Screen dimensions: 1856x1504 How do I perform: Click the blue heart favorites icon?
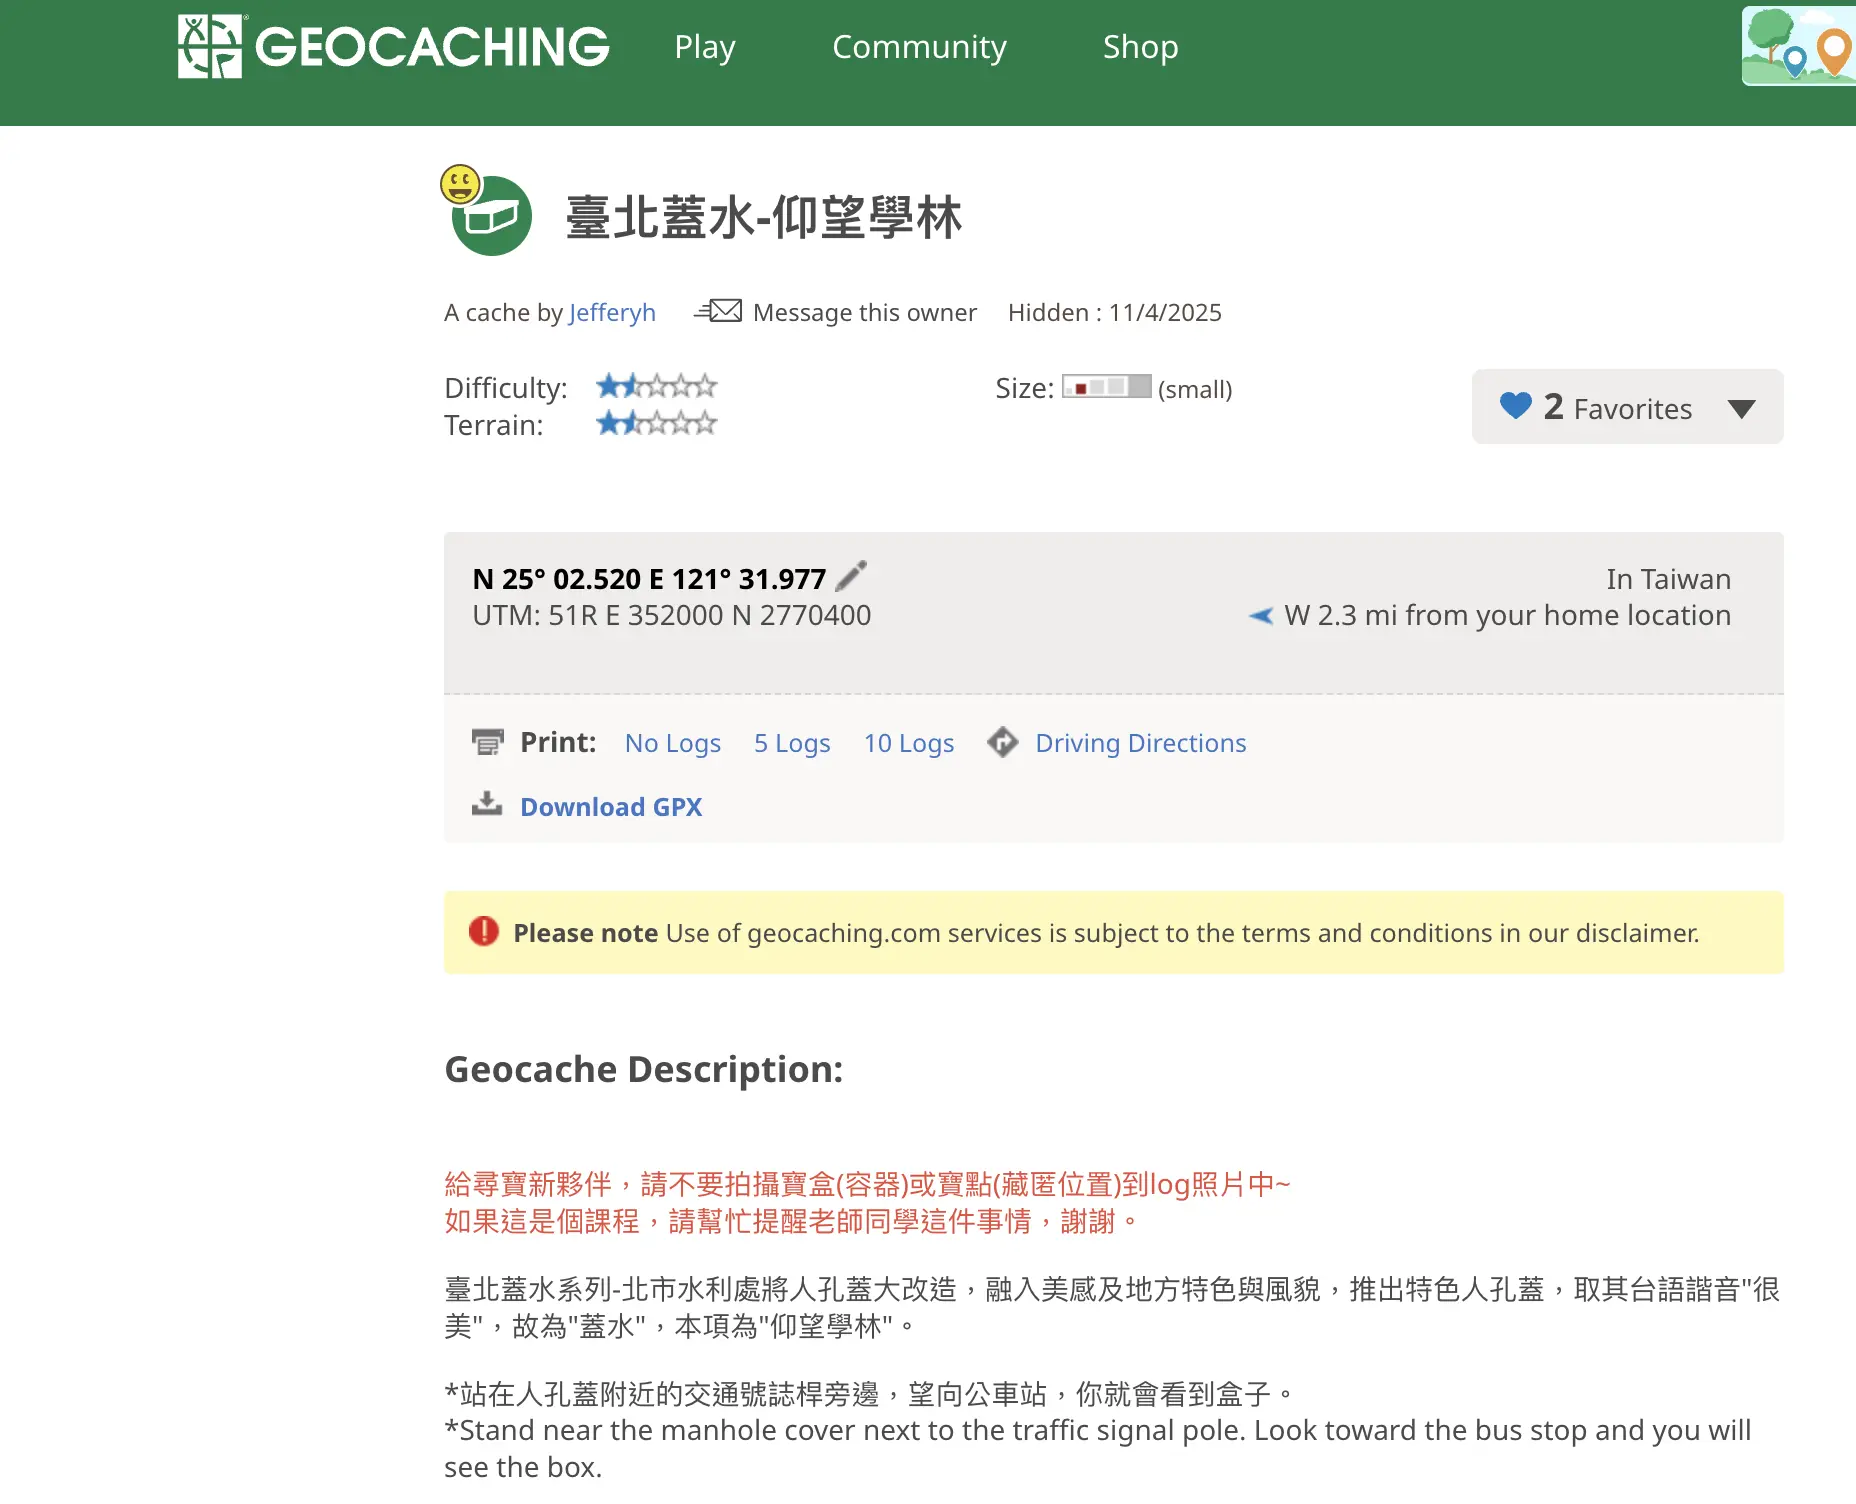[x=1515, y=406]
